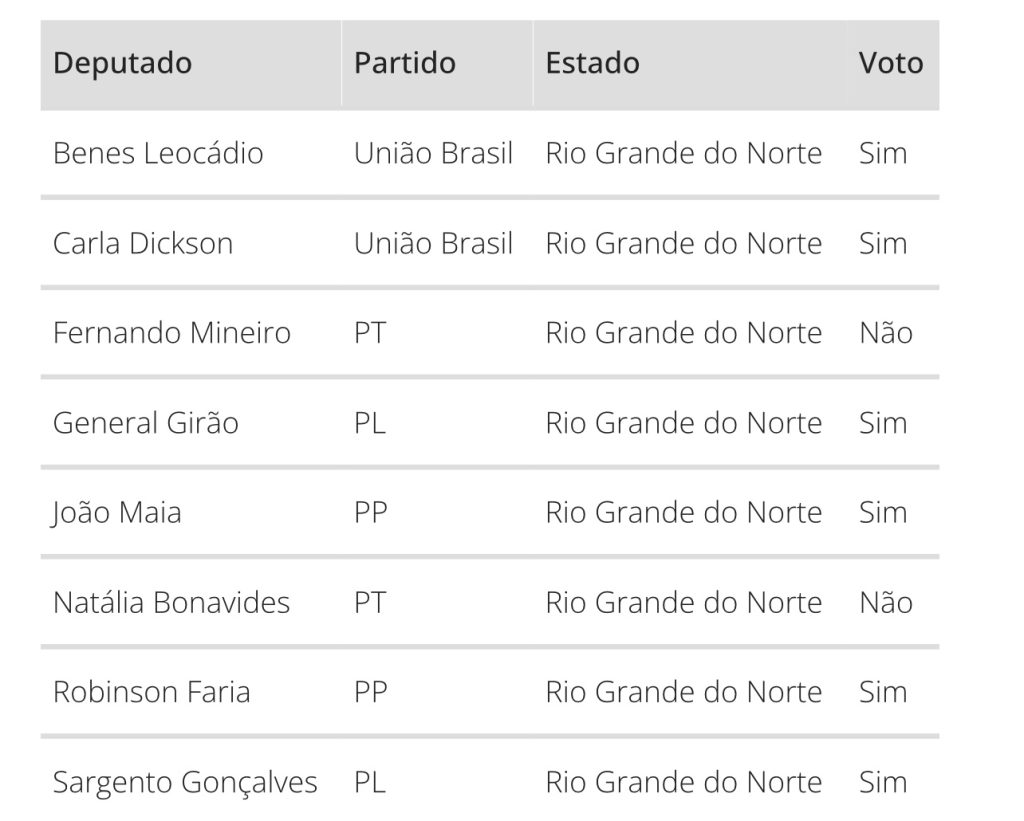Click PL party in General Girão's row
Viewport: 1024px width, 821px height.
(x=370, y=423)
